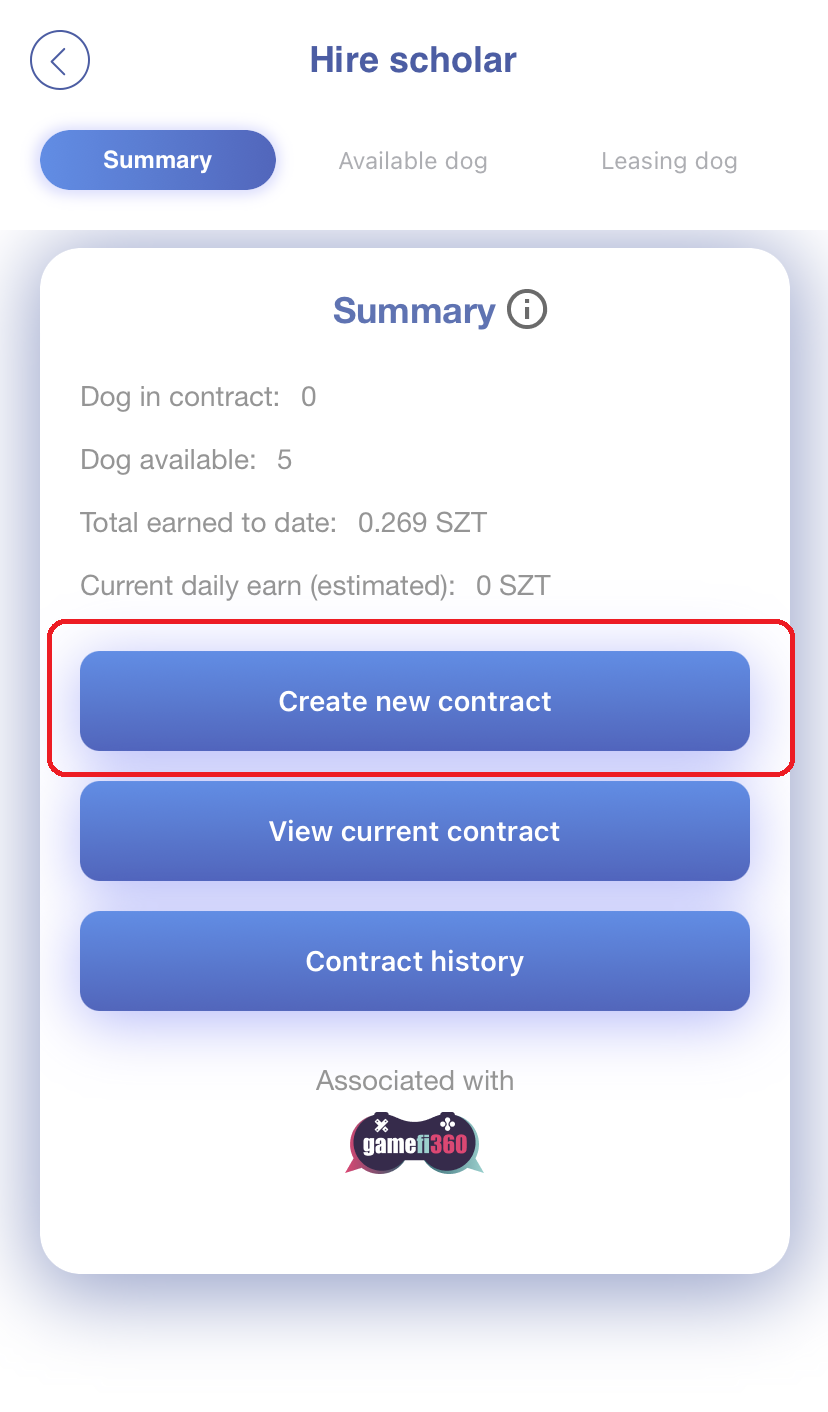Click the 0 SZT daily estimate value
Image resolution: width=828 pixels, height=1412 pixels.
[513, 585]
